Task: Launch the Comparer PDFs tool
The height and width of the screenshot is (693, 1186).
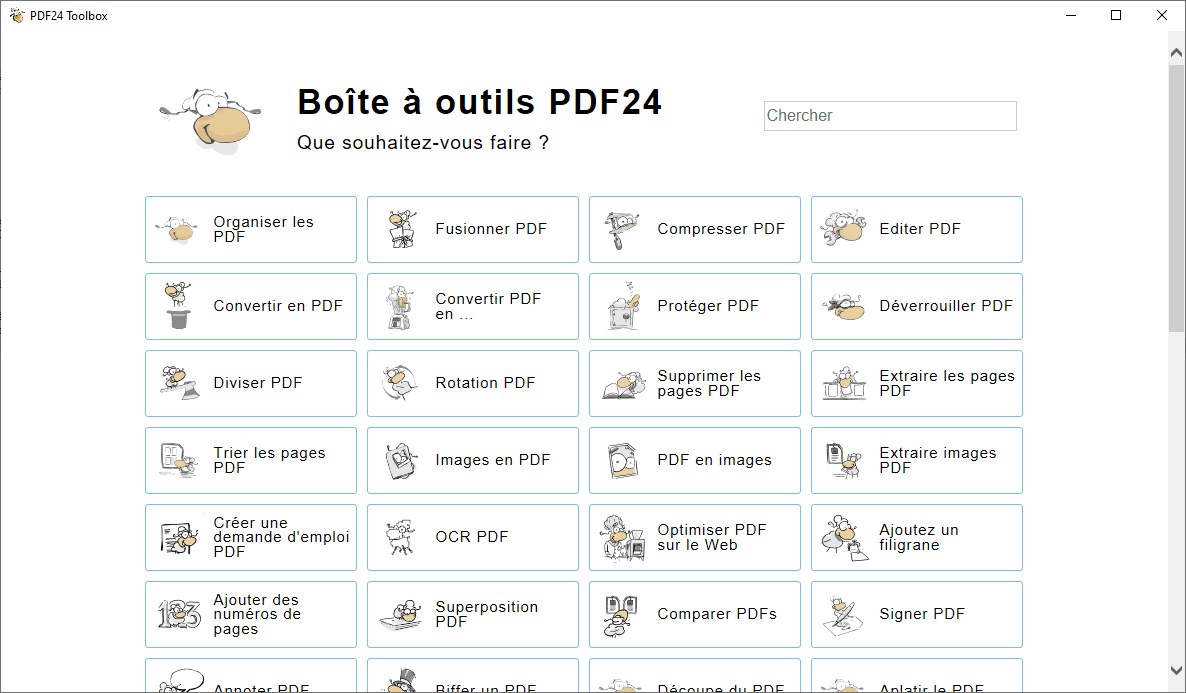Action: click(x=694, y=614)
